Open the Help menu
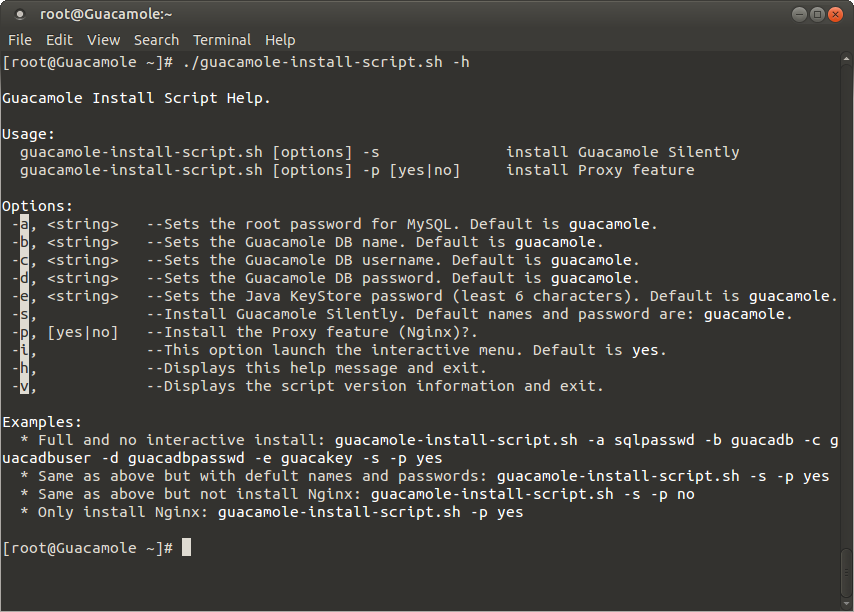The image size is (854, 612). pyautogui.click(x=280, y=40)
